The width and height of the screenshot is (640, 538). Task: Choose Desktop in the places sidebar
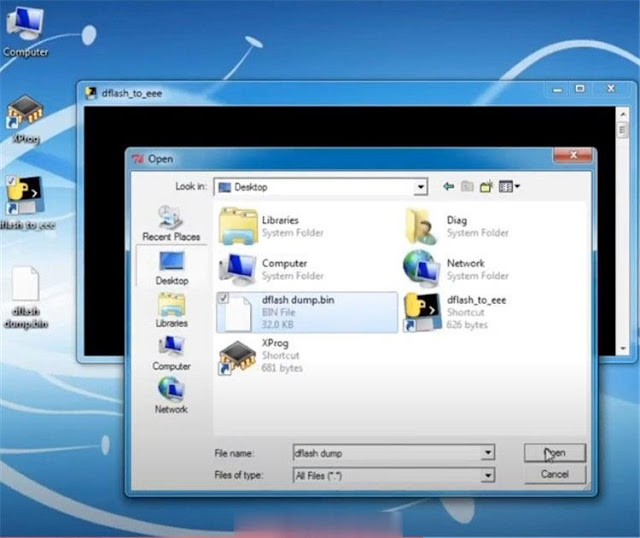(171, 268)
